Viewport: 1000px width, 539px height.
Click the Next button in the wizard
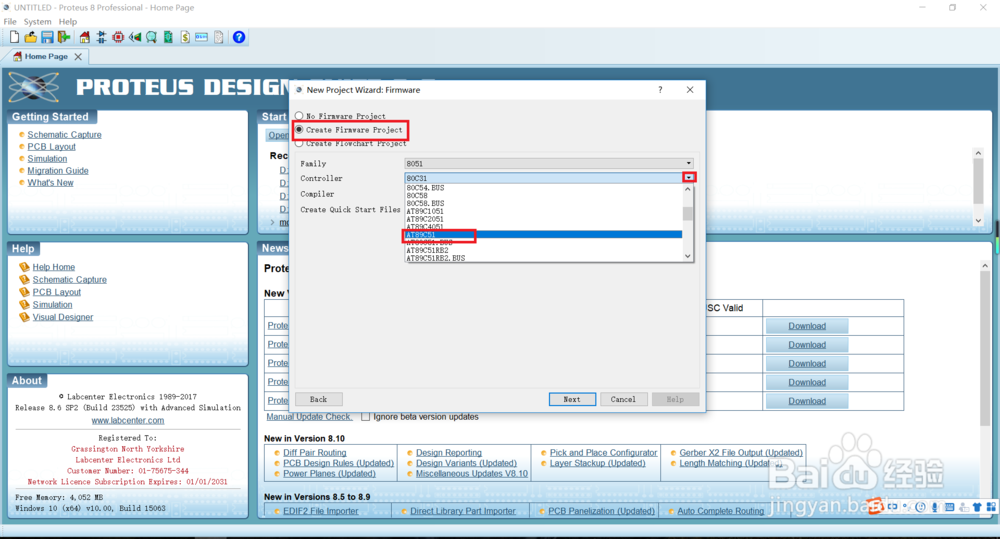572,399
